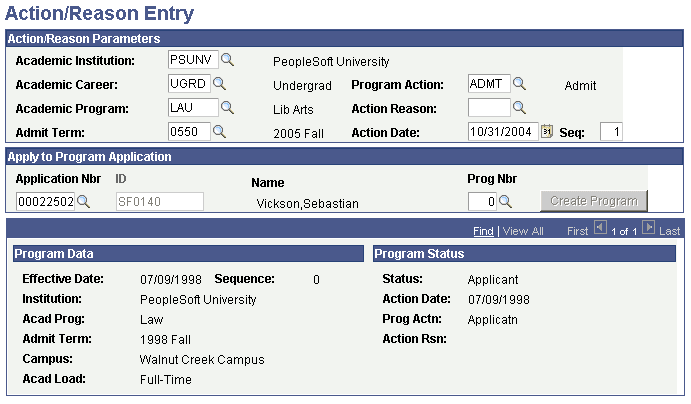Click the Seq number field
This screenshot has height=404, width=691.
pos(610,131)
